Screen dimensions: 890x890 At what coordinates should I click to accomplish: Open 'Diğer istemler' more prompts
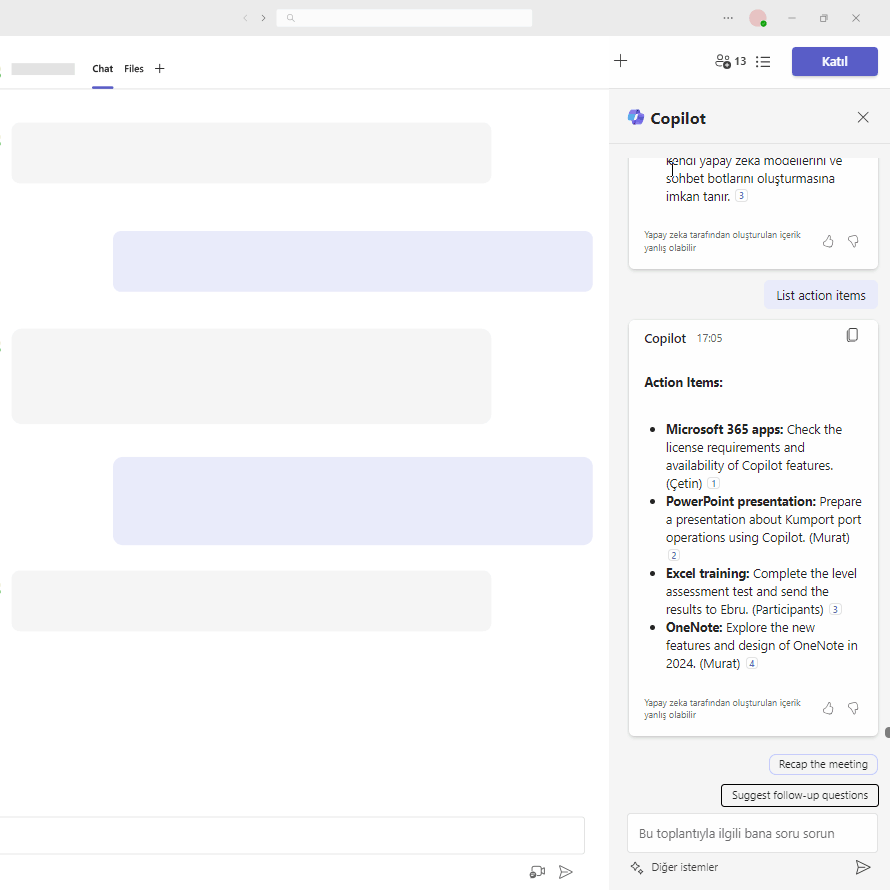674,867
